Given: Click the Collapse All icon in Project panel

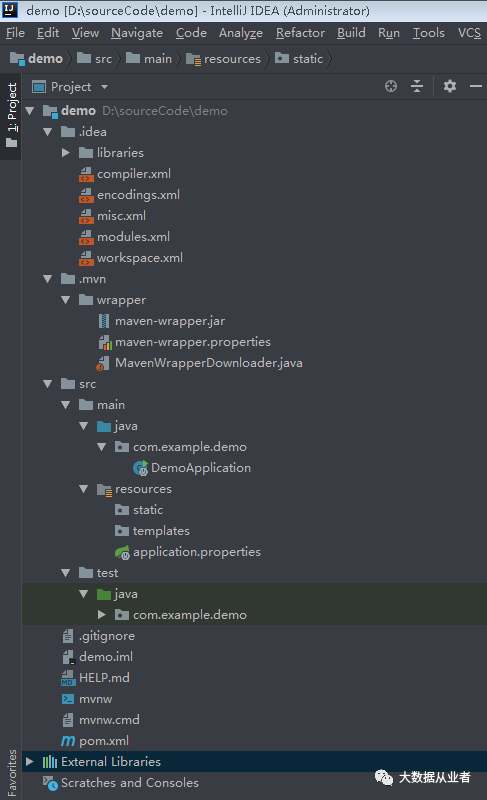Looking at the screenshot, I should (x=417, y=86).
